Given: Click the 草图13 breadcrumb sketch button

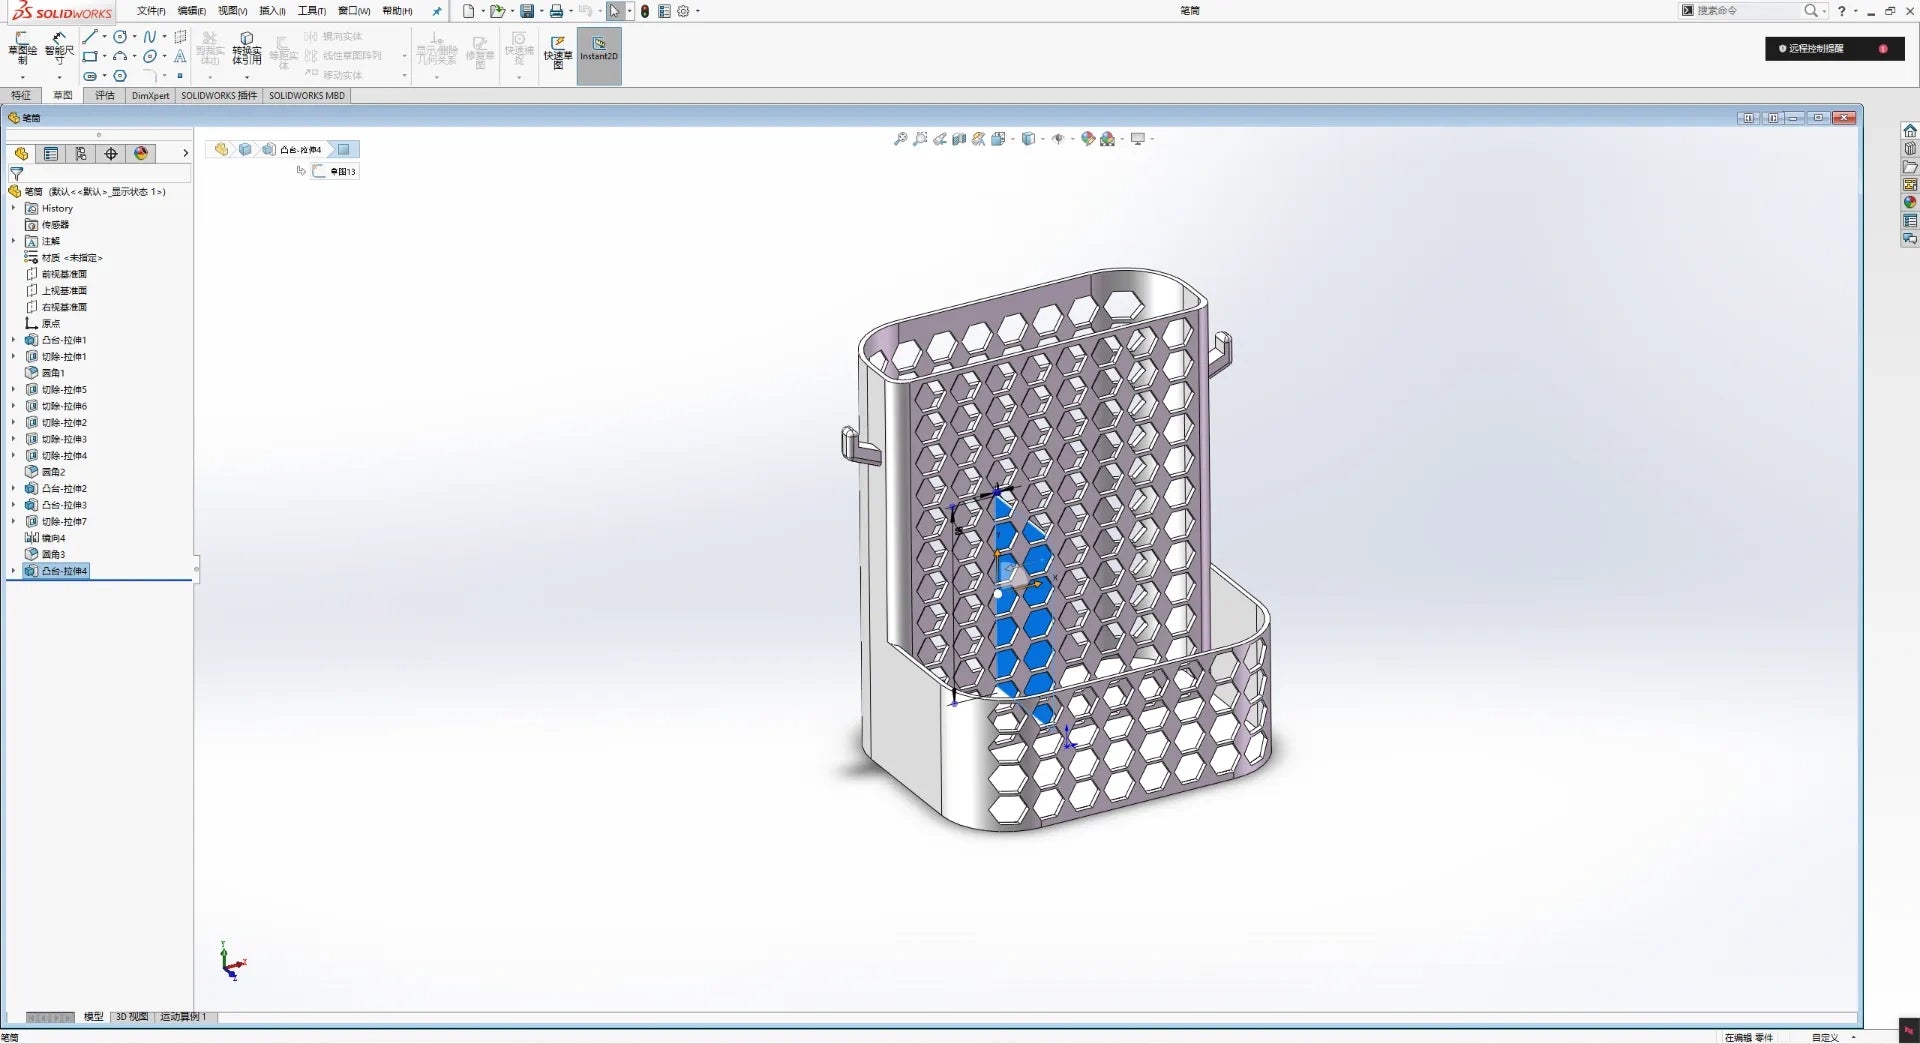Looking at the screenshot, I should 335,171.
